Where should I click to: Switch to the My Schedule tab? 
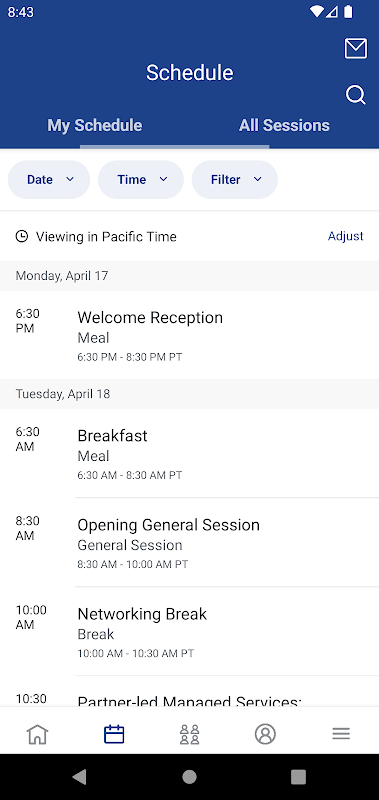coord(95,126)
